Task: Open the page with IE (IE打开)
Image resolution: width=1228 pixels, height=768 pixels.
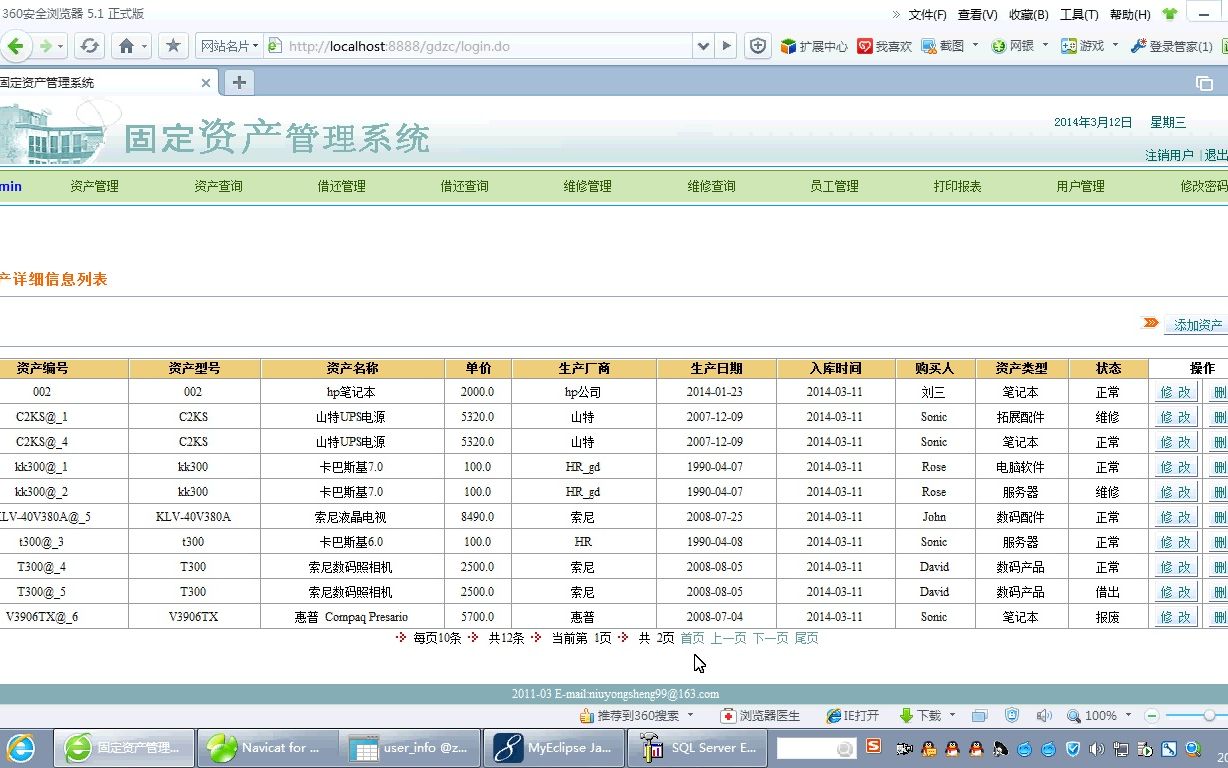Action: tap(853, 715)
